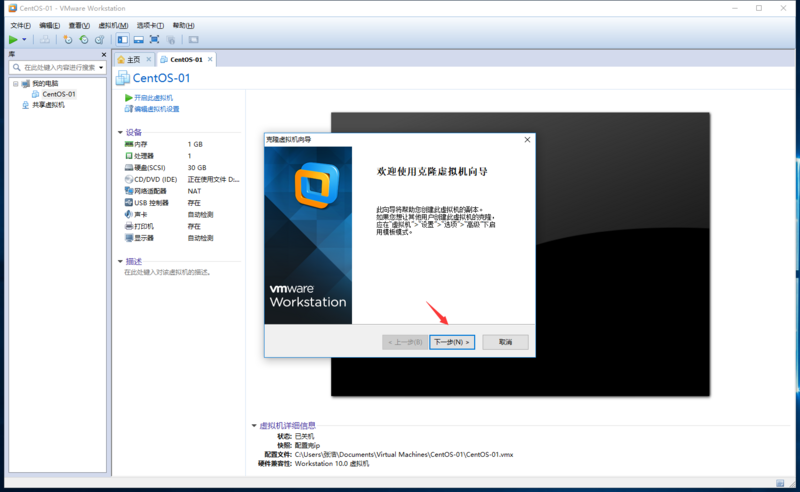Click the status bar icon at bottom right

click(780, 483)
